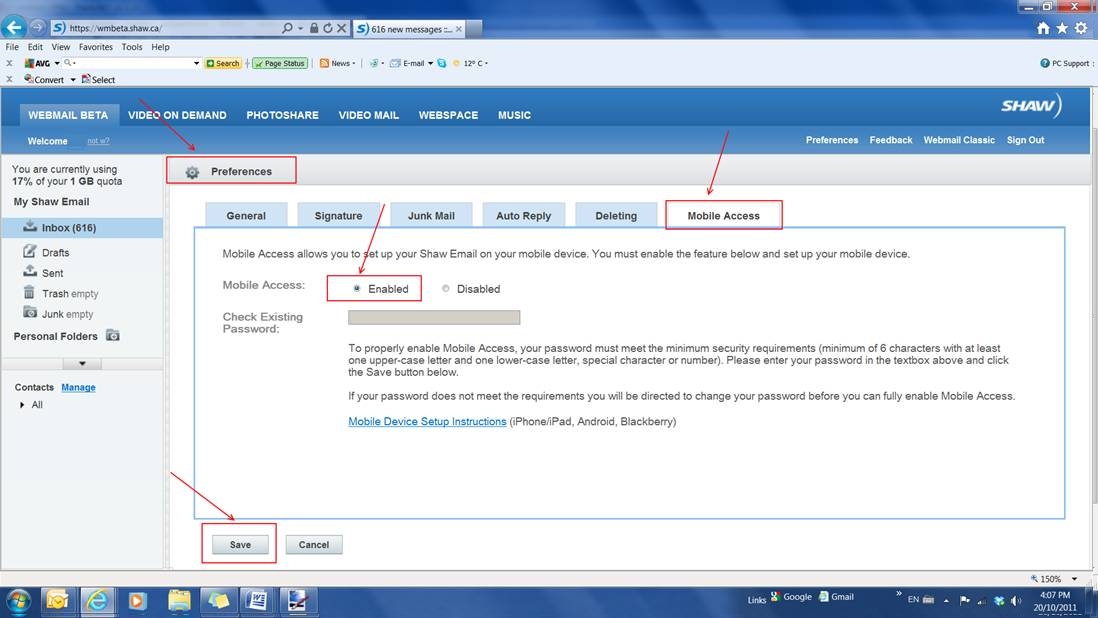Select the Enabled radio button
Screen dimensions: 1098x618
[357, 288]
